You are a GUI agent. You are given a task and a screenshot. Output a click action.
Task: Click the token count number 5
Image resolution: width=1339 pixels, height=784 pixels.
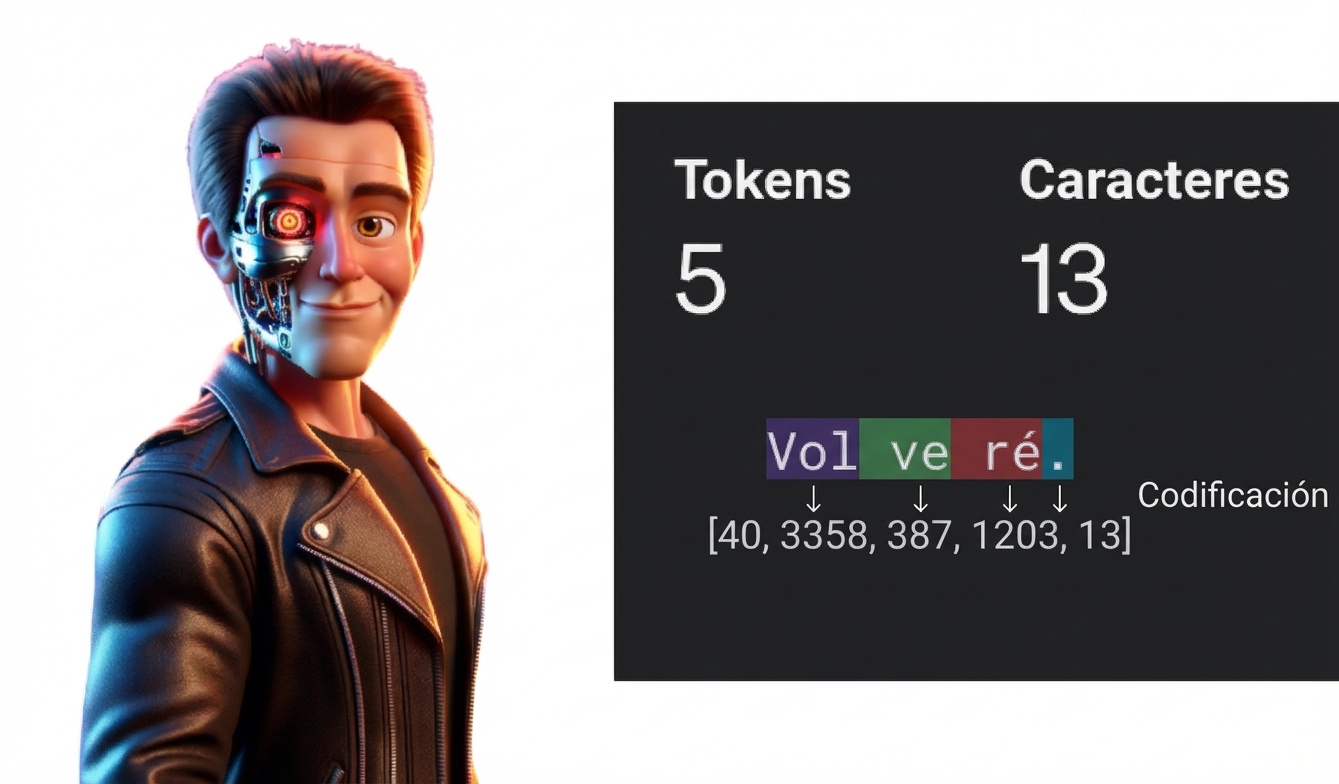[700, 279]
